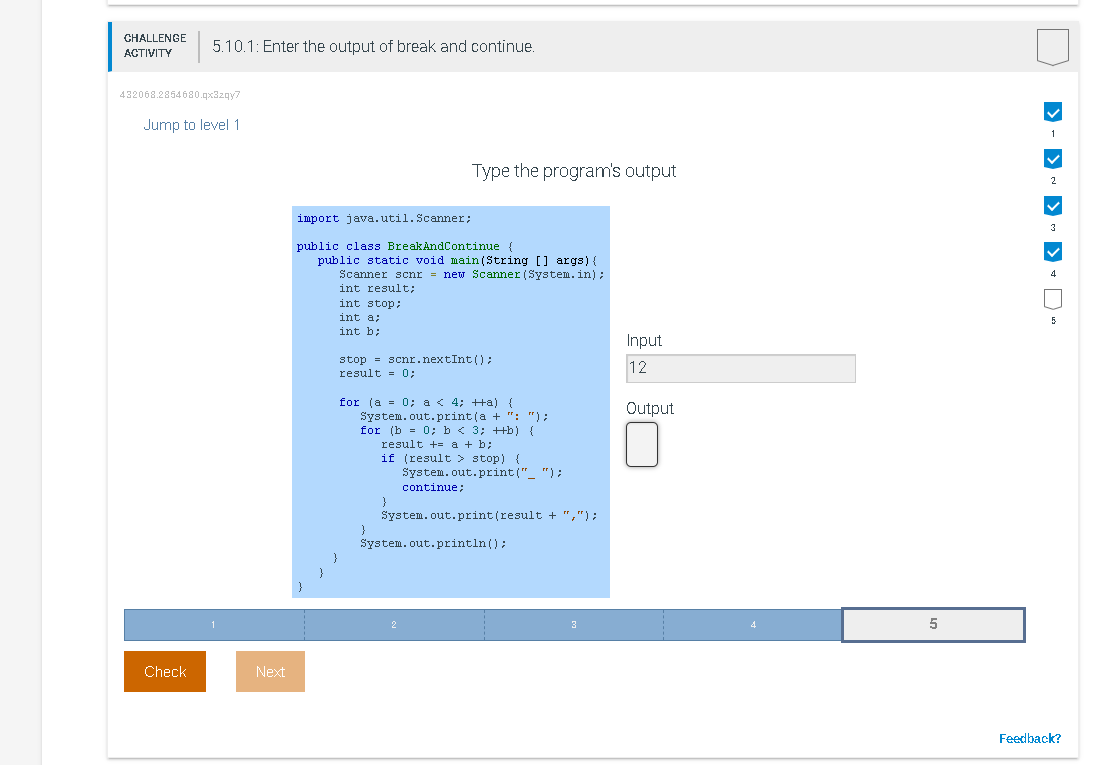Click the Check button
Image resolution: width=1117 pixels, height=765 pixels.
[164, 671]
